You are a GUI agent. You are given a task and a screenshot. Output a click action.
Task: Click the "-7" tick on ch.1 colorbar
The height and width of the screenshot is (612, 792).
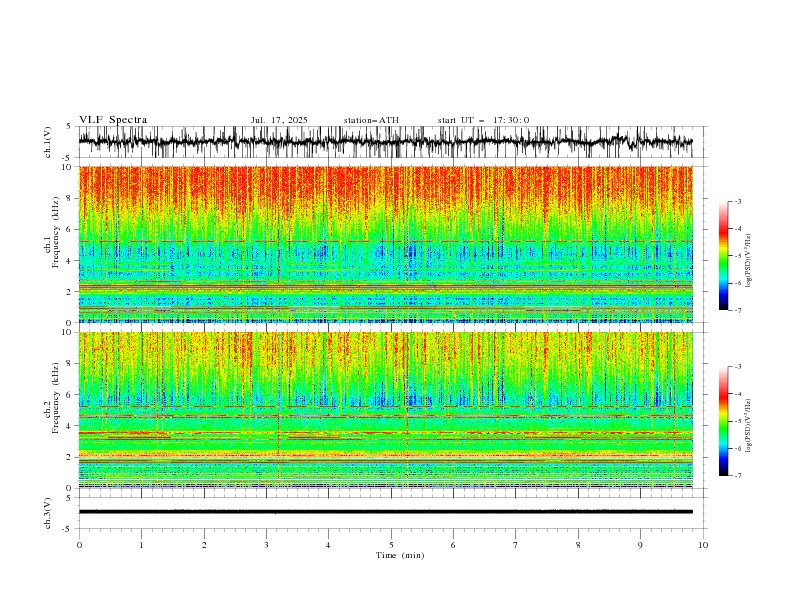[x=738, y=311]
